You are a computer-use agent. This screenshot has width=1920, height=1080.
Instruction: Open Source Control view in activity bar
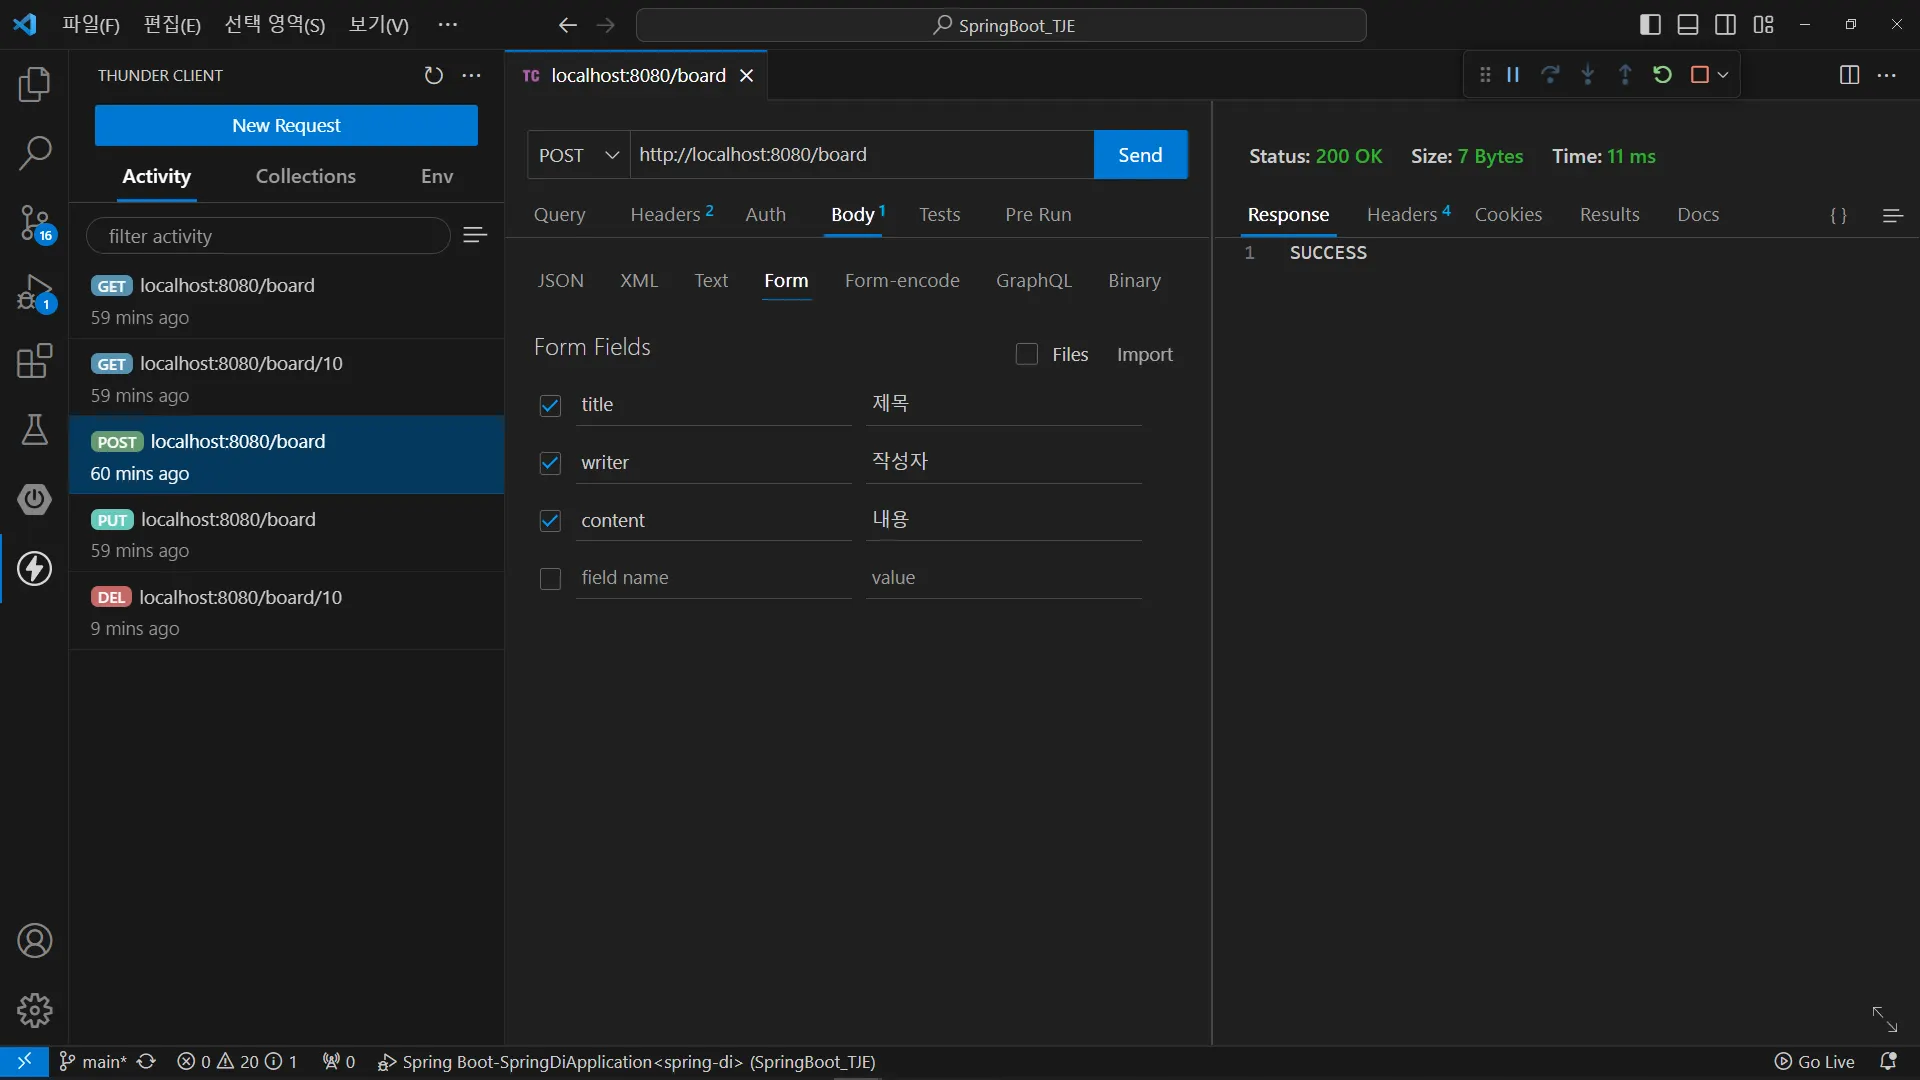pos(34,222)
